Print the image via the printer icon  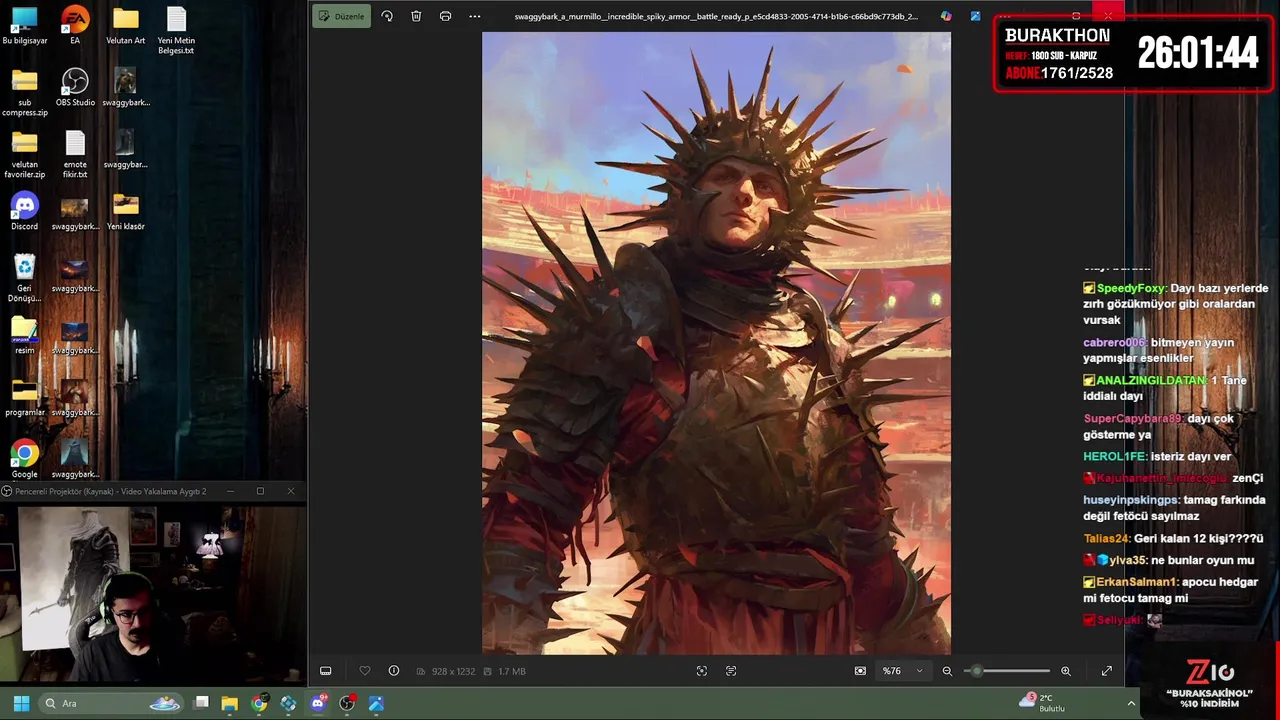(445, 16)
